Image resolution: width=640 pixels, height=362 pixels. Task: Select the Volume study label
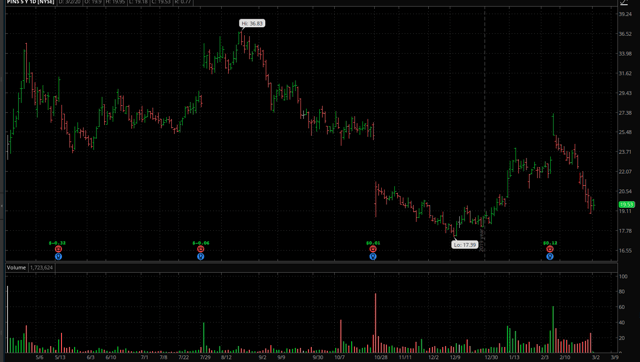coord(16,268)
